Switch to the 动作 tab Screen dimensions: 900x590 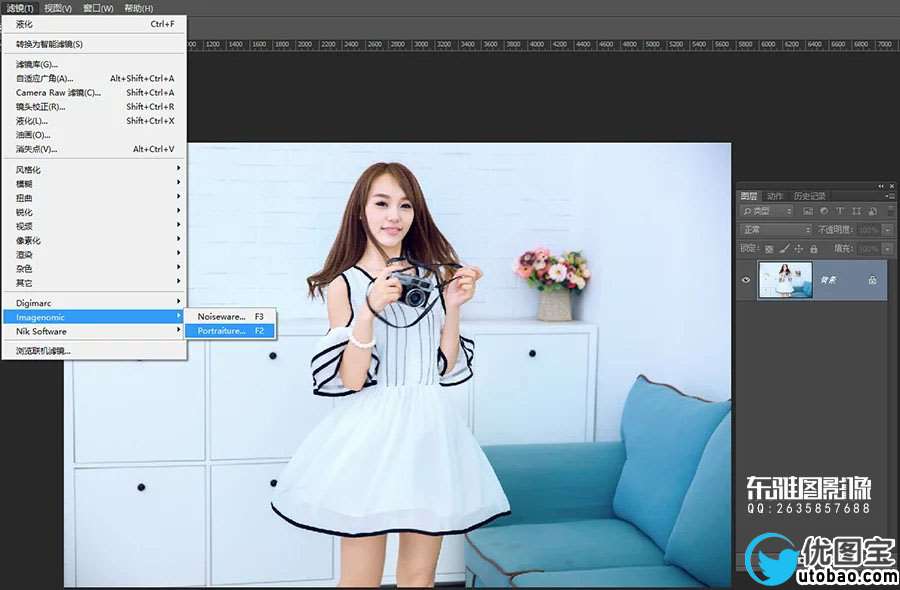pyautogui.click(x=775, y=196)
